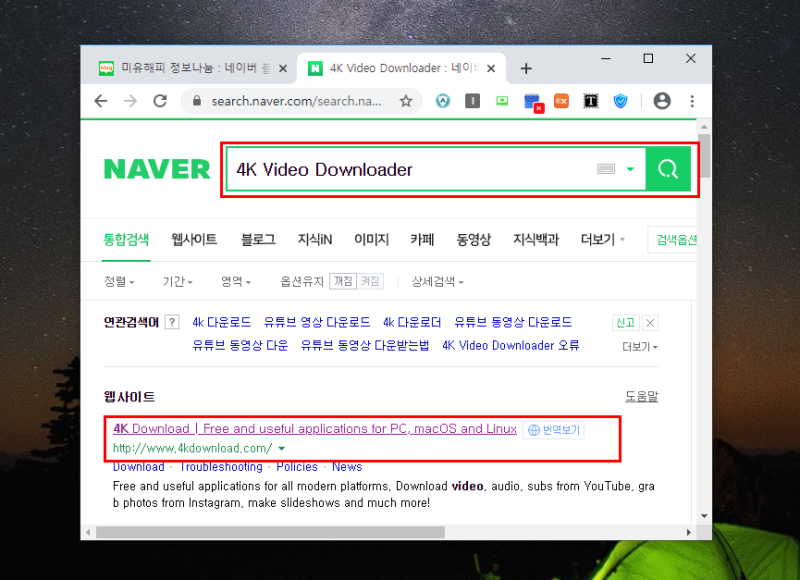Open the 연관검색어 question mark help
This screenshot has width=800, height=580.
pyautogui.click(x=172, y=322)
